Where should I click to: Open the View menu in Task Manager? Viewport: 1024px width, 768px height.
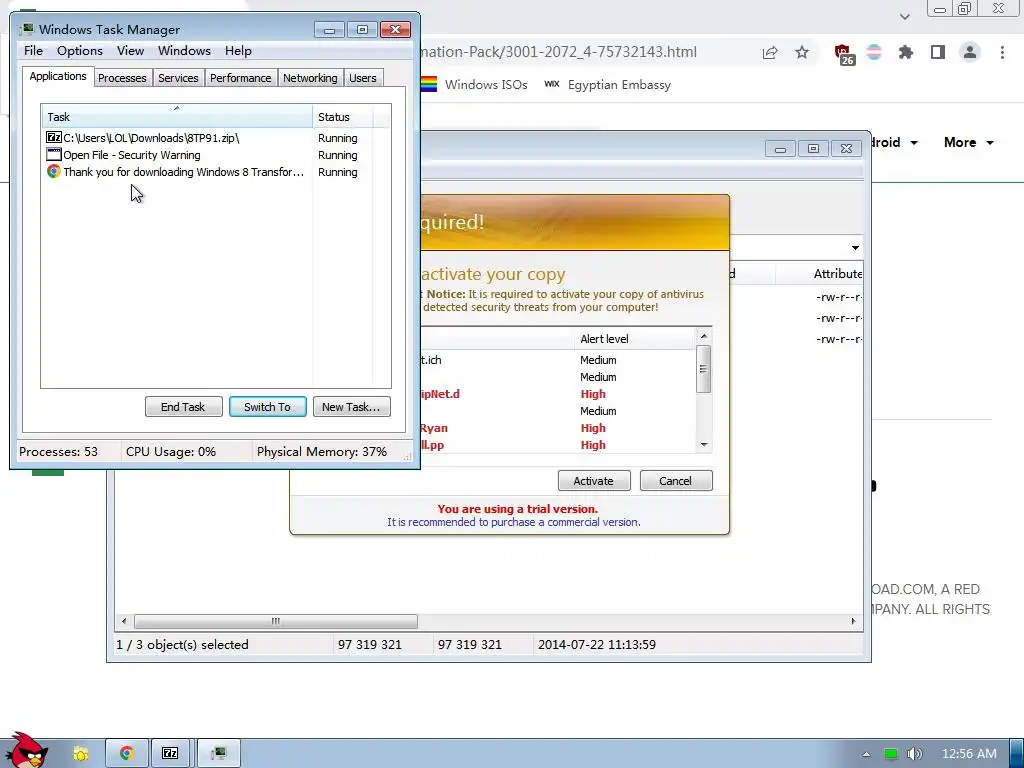click(x=130, y=51)
